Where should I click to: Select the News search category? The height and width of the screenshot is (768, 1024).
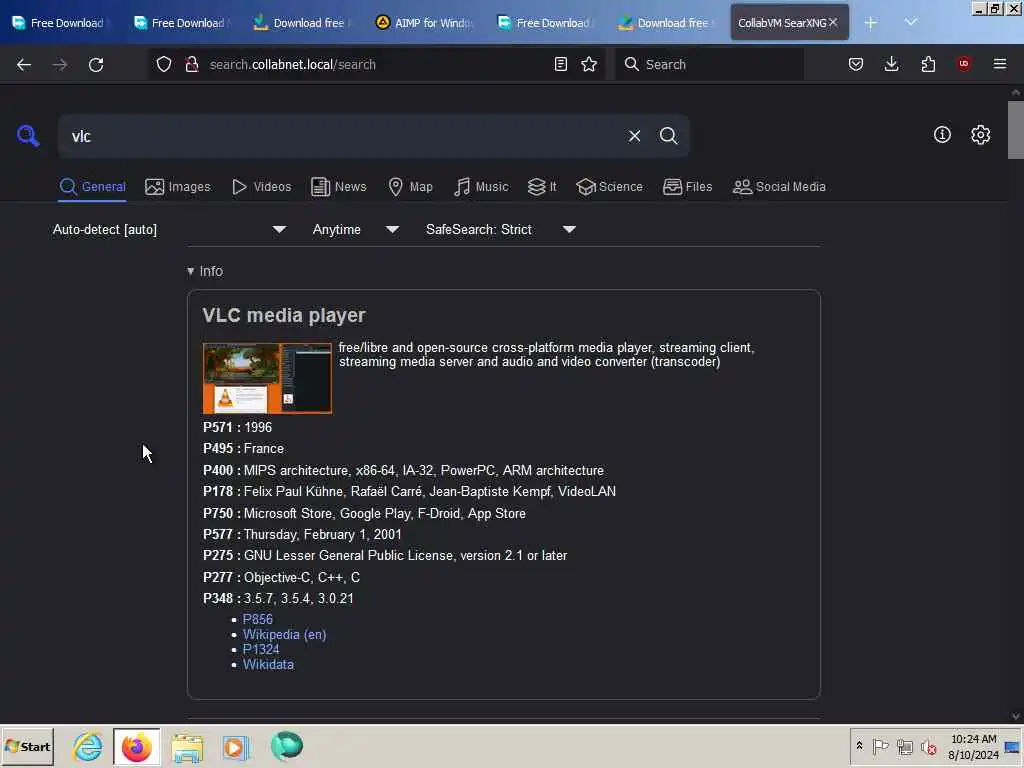339,187
